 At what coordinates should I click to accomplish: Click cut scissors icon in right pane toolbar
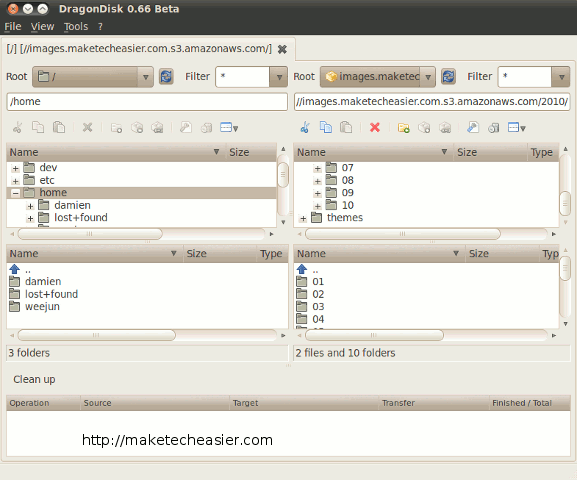tap(305, 128)
